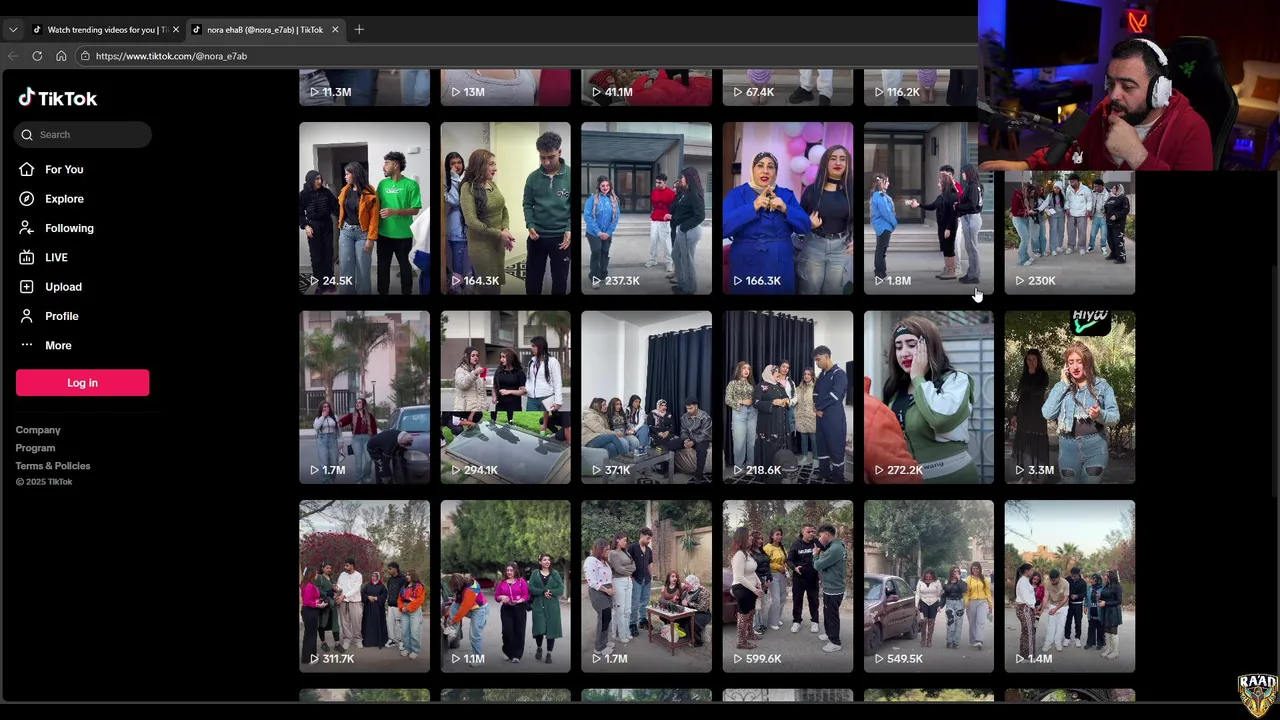Go to Profile page

pos(61,316)
